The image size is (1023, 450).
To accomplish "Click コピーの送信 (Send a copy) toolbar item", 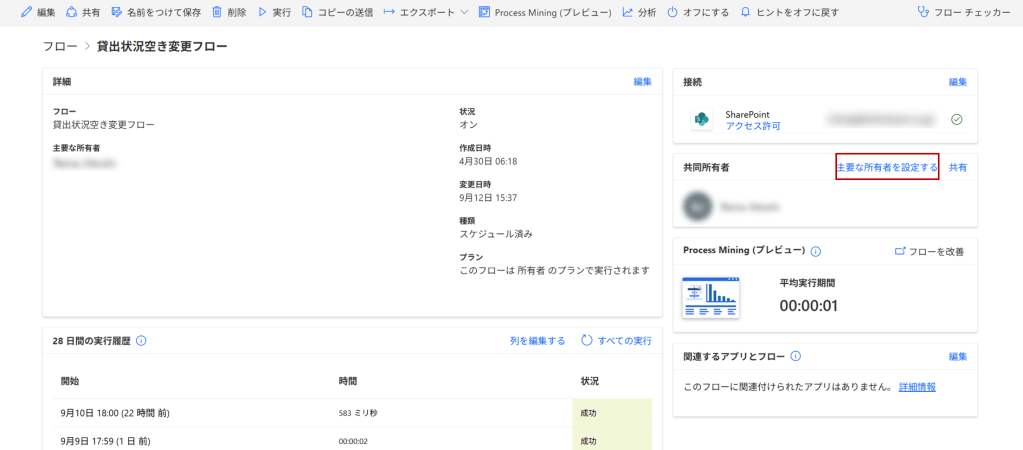I will pyautogui.click(x=337, y=12).
